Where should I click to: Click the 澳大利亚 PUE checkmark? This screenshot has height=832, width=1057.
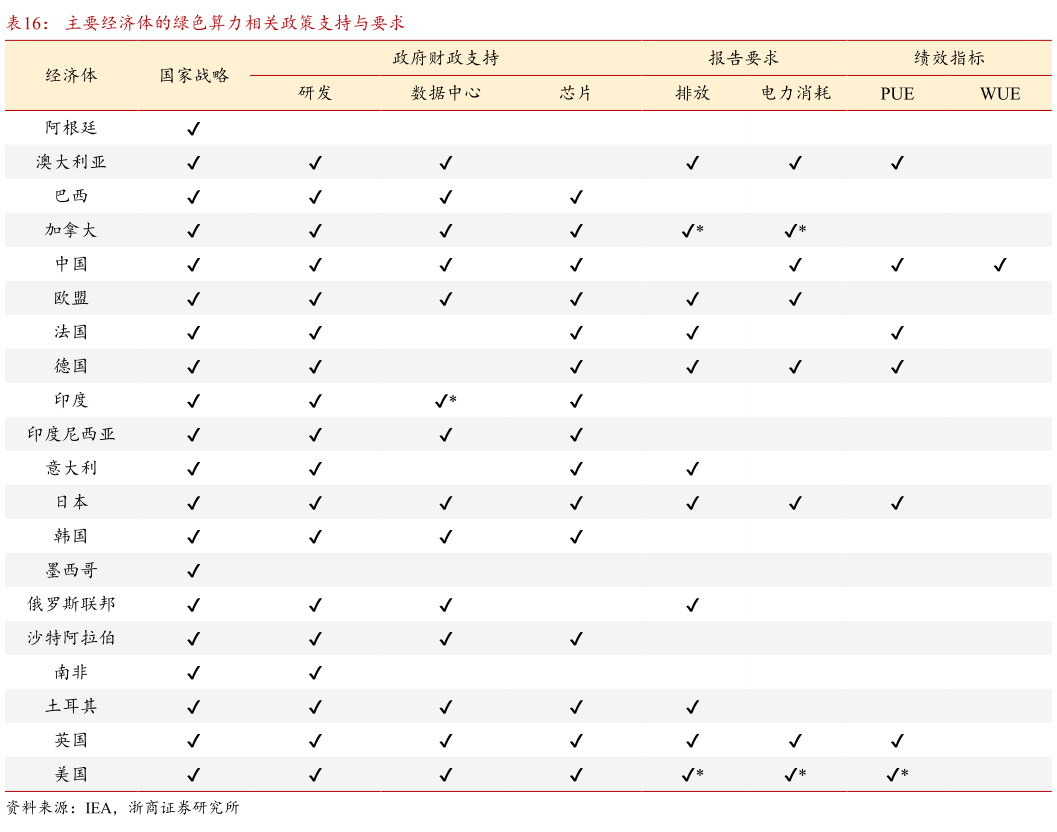click(897, 163)
